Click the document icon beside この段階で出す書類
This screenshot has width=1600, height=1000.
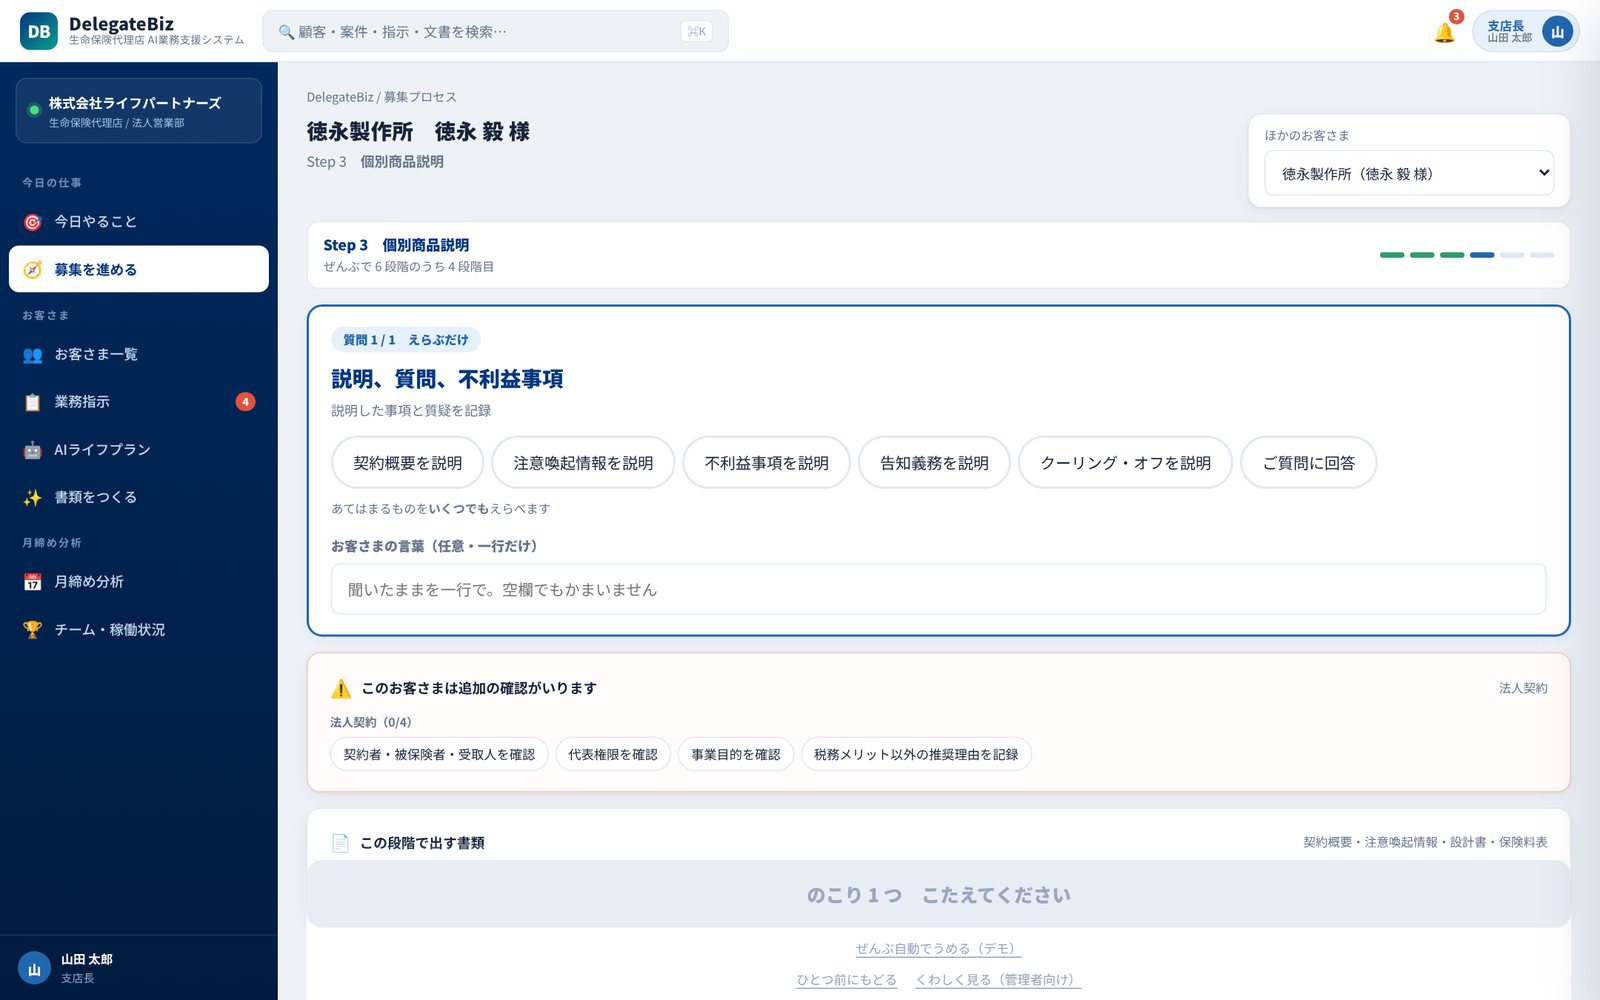[341, 843]
